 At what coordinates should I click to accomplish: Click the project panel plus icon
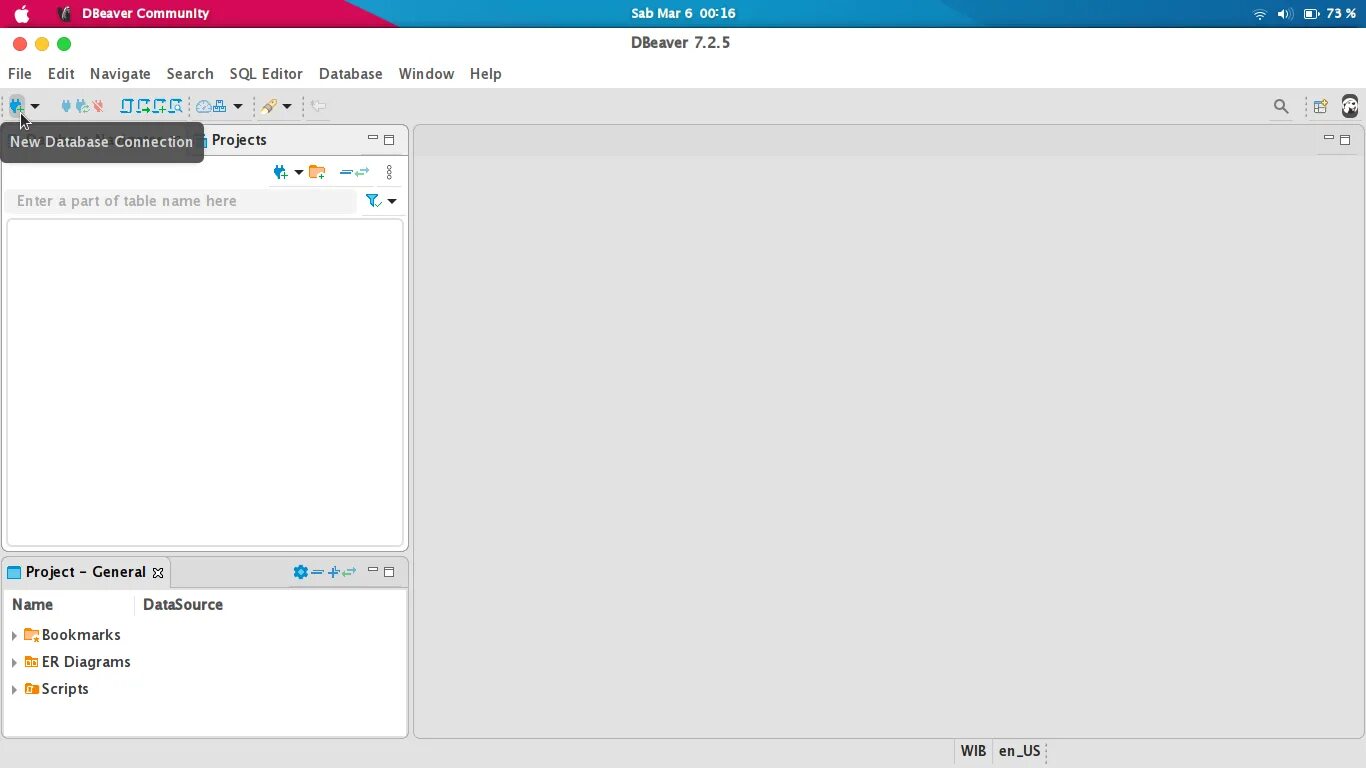(x=333, y=572)
